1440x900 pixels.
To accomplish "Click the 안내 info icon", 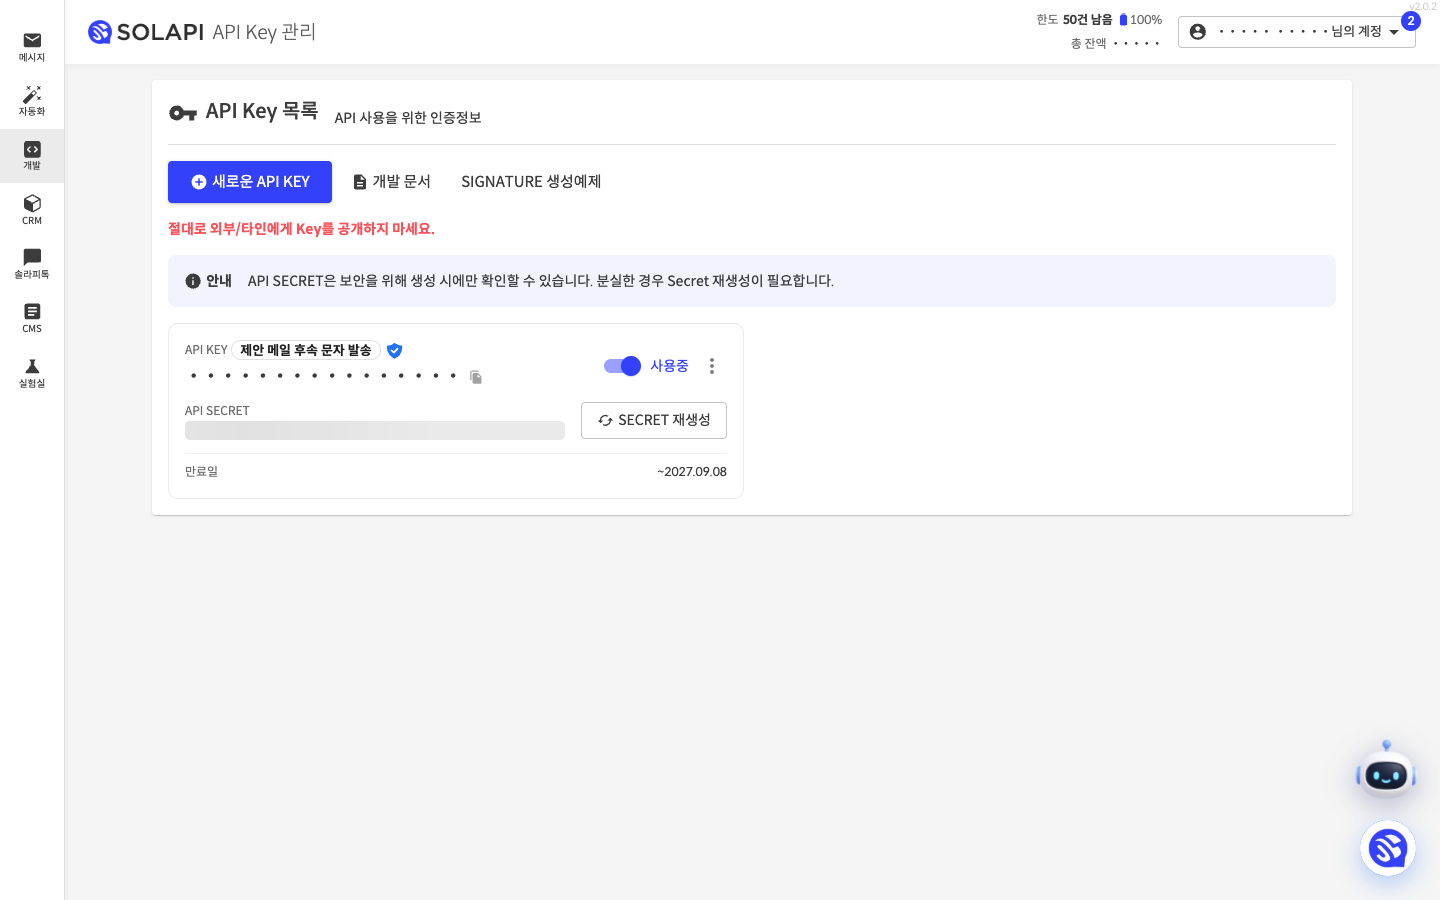I will 193,281.
